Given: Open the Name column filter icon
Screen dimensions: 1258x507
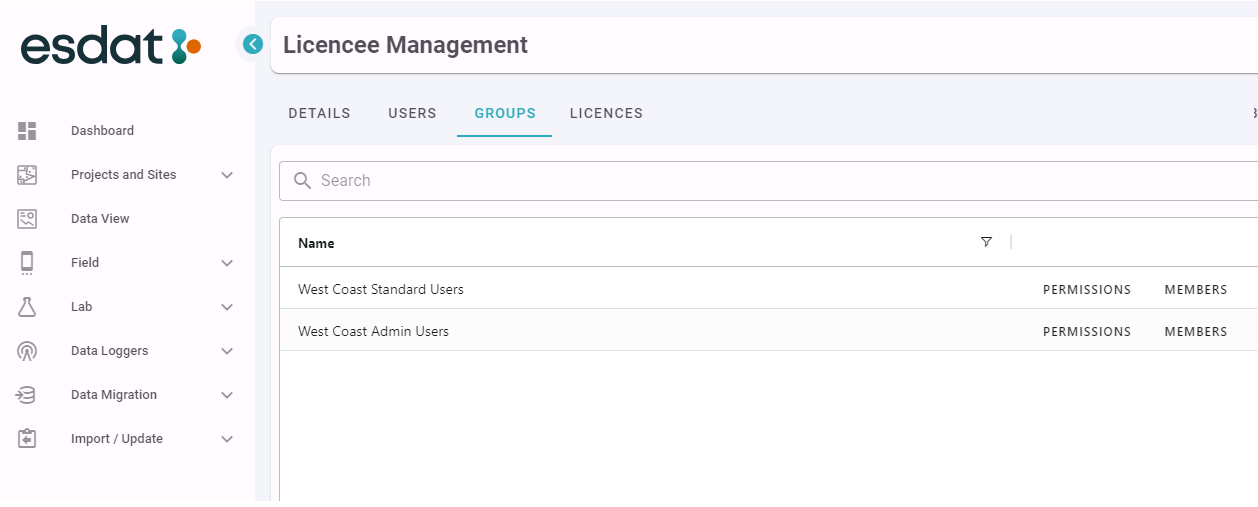Looking at the screenshot, I should (986, 242).
